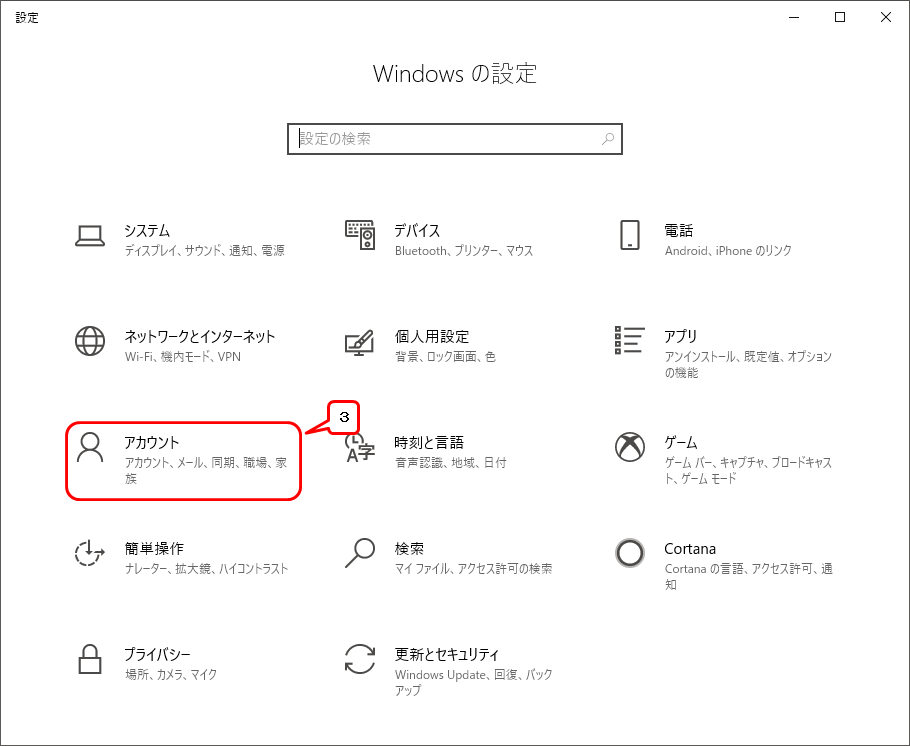The image size is (910, 746).
Task: Select the 更新とセキュリティ title text
Action: pyautogui.click(x=446, y=655)
